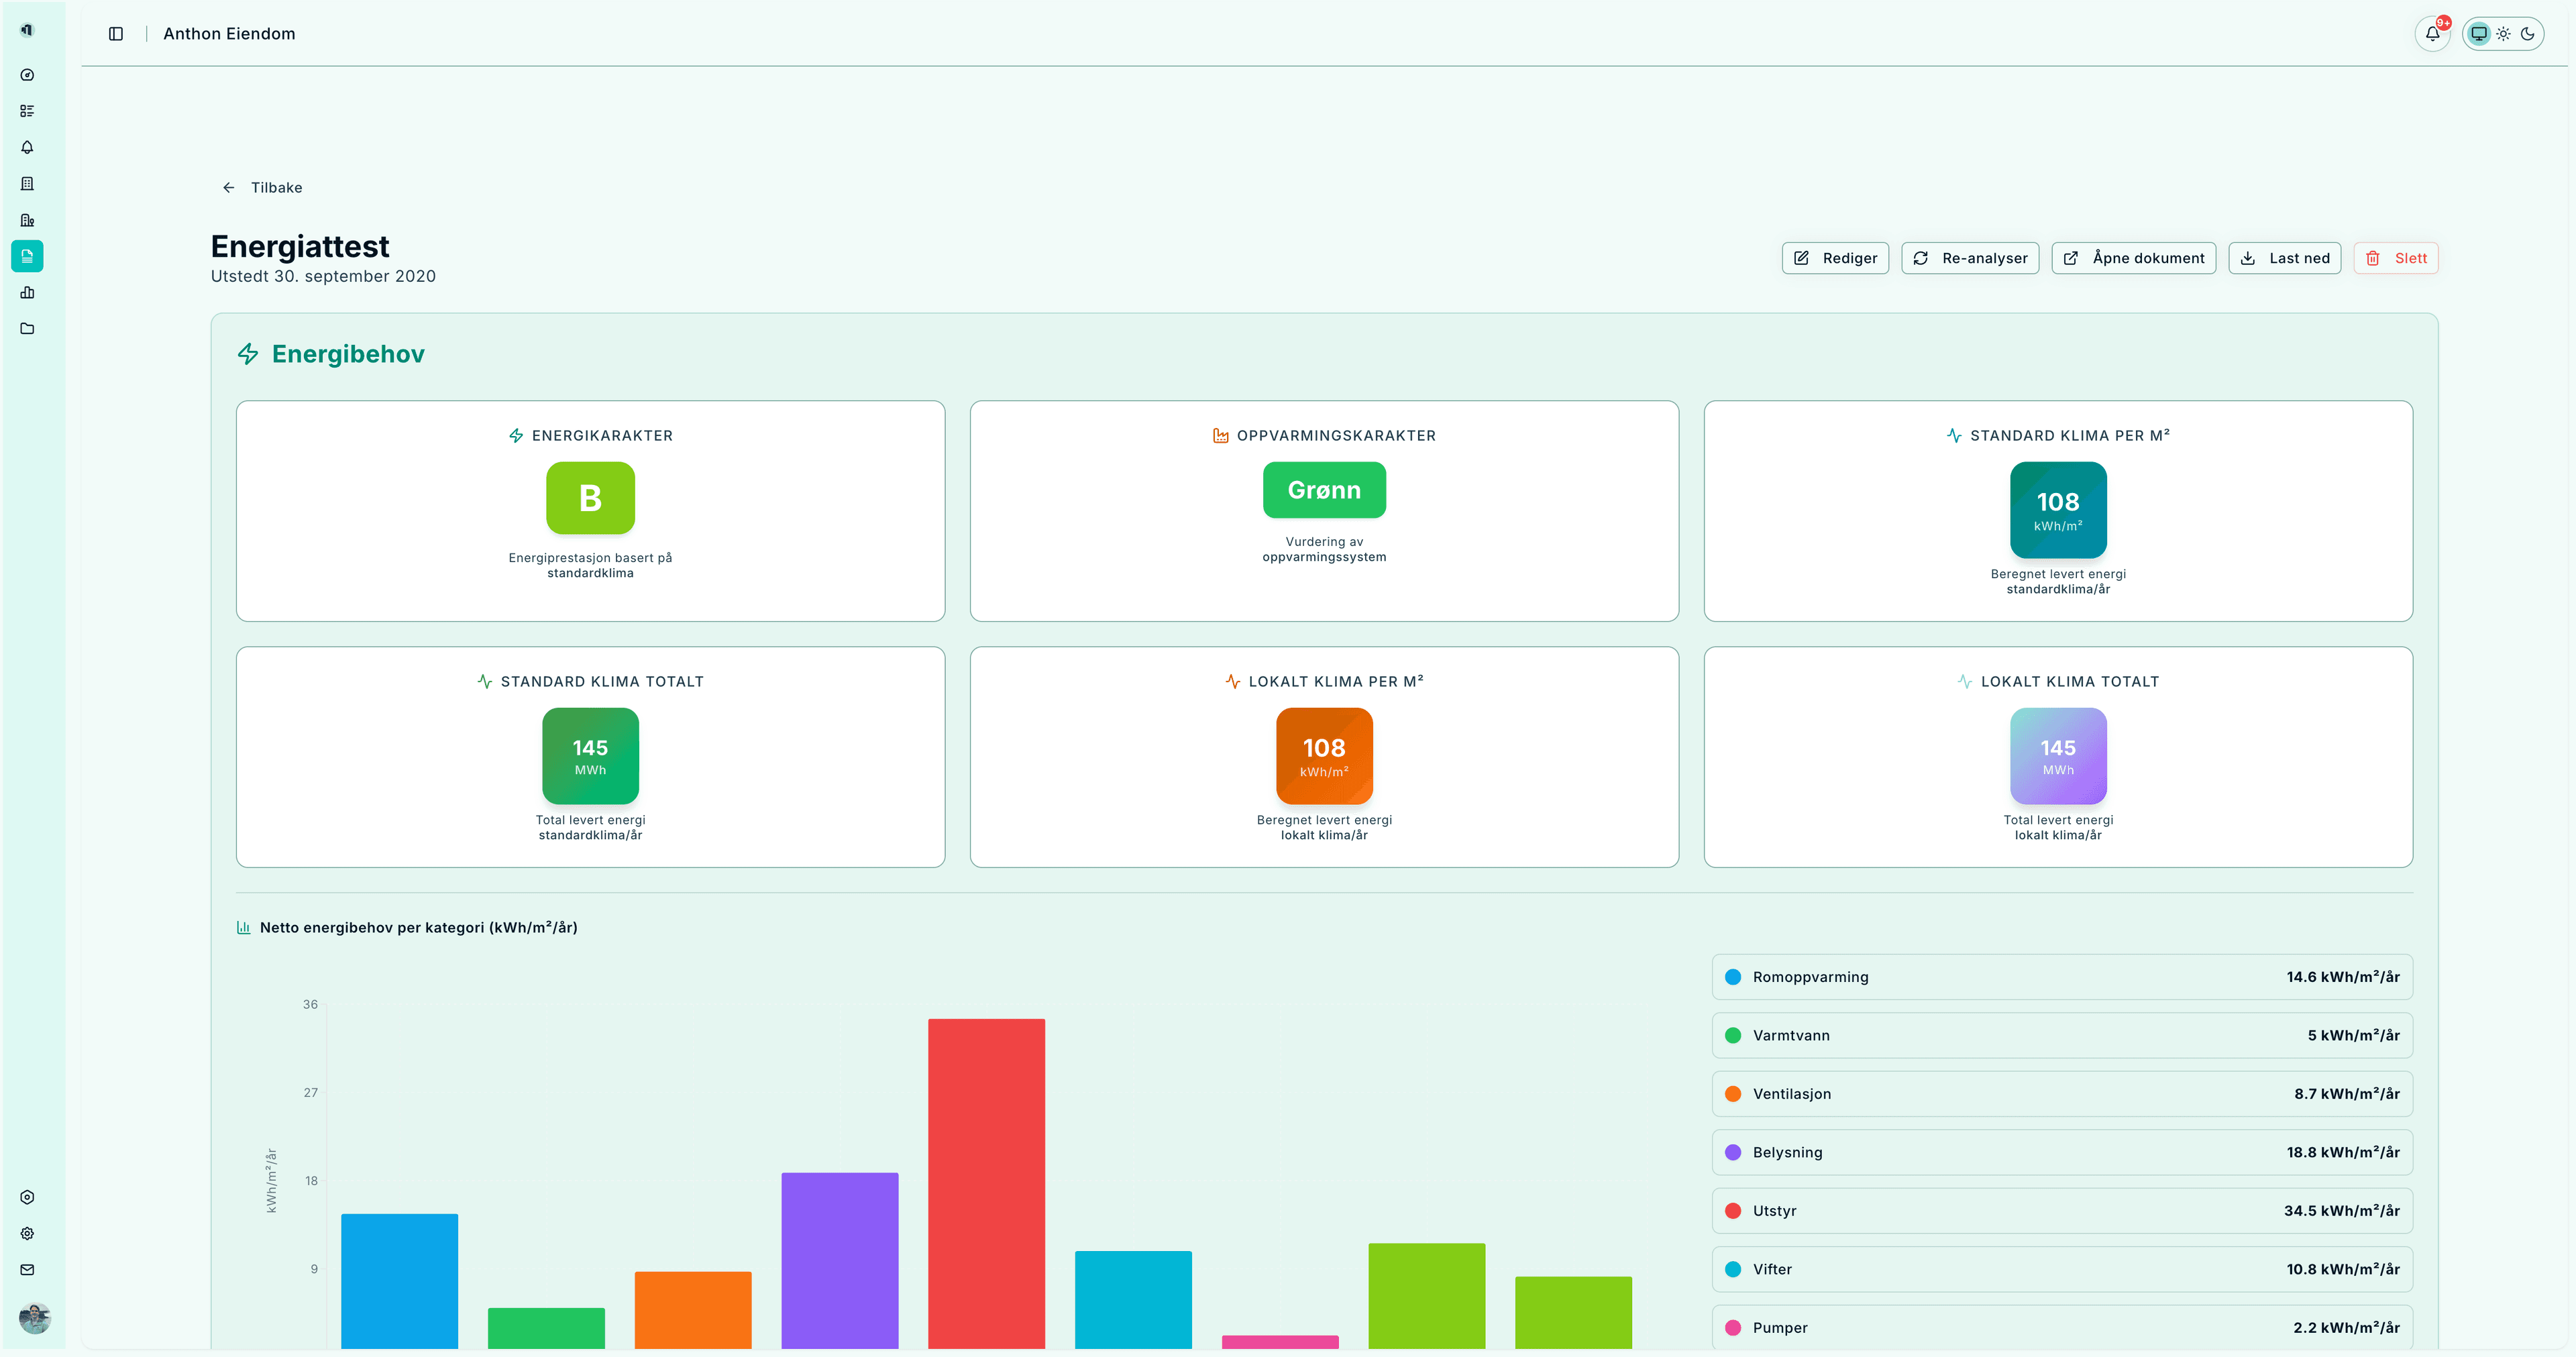Open the dashboard gauge icon in sidebar

(27, 75)
